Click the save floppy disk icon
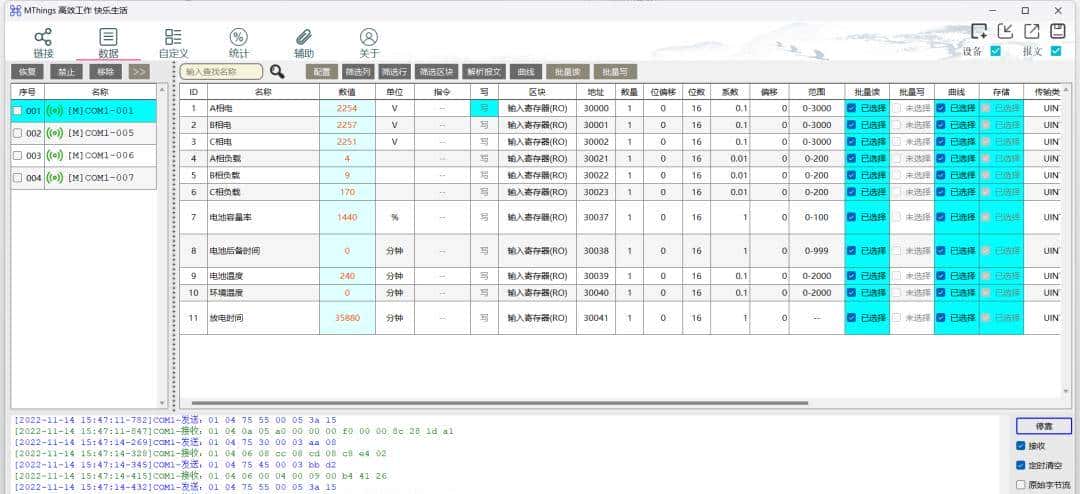Screen dimensions: 1080x494 1057,31
